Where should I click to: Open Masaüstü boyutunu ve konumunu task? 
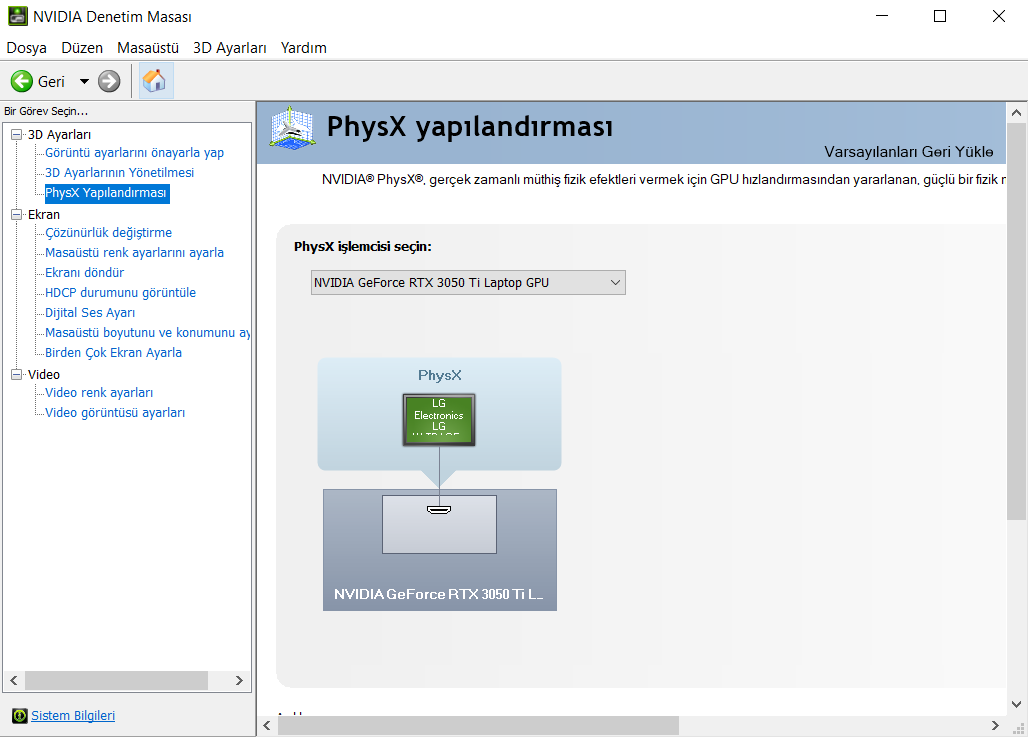pyautogui.click(x=148, y=332)
